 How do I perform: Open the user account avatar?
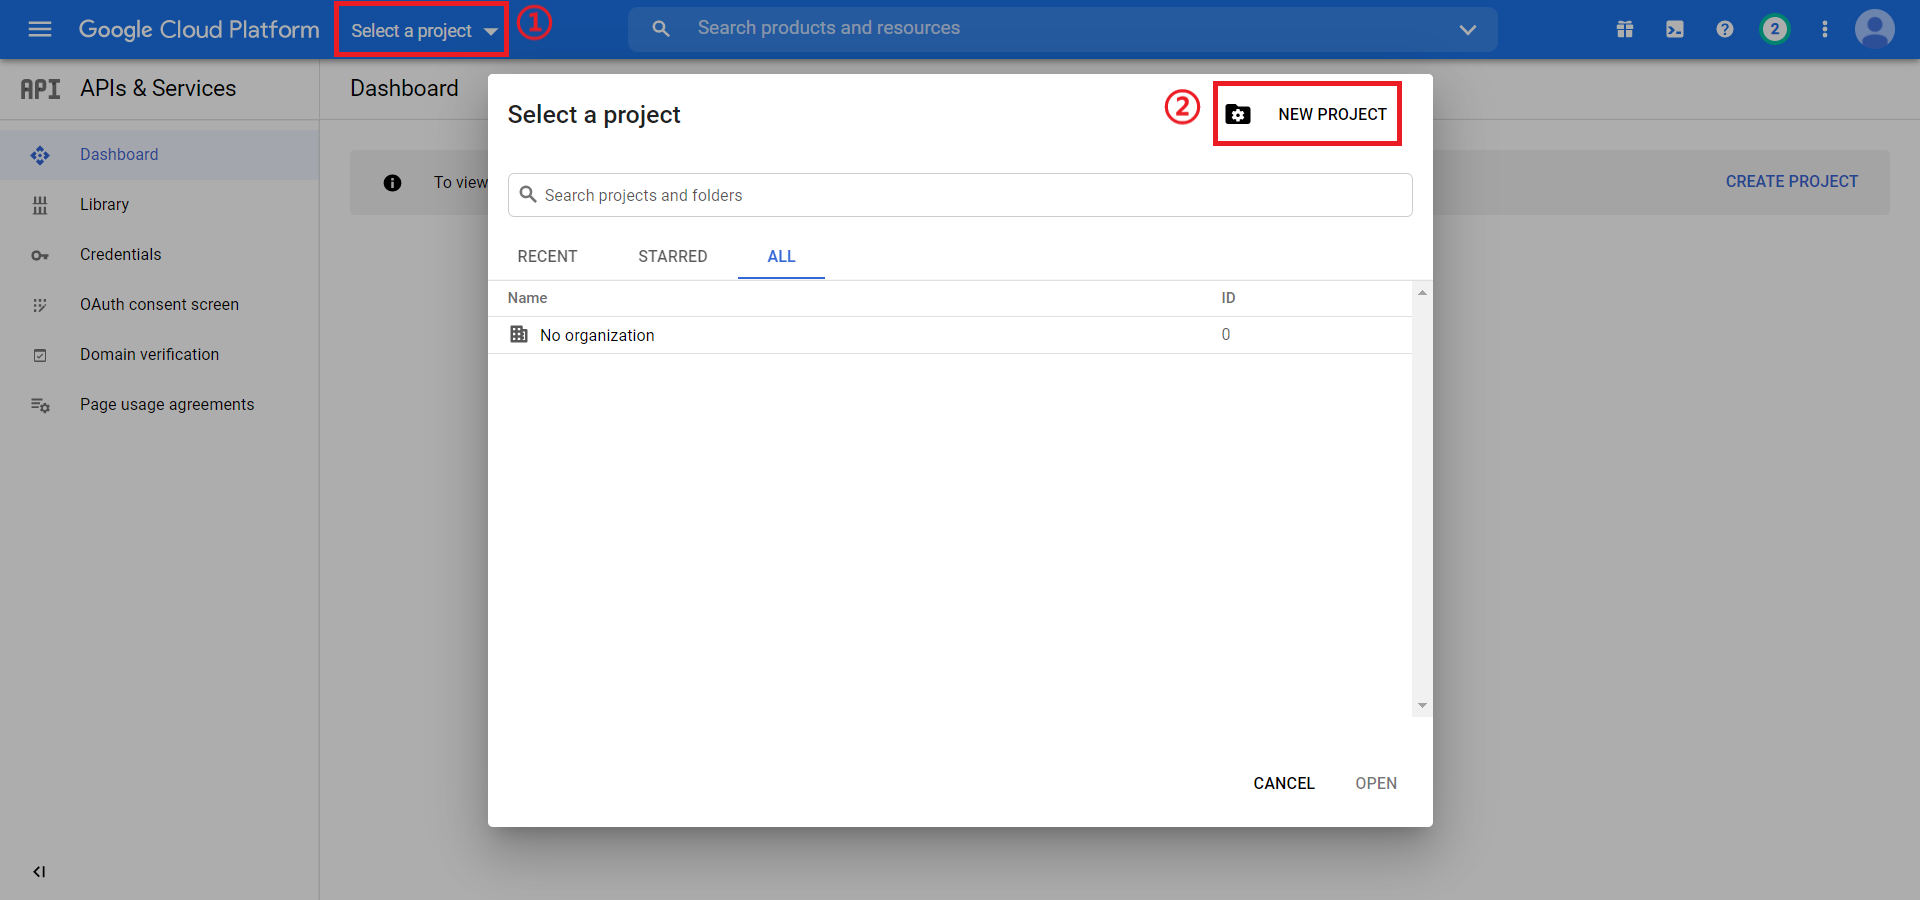coord(1875,29)
